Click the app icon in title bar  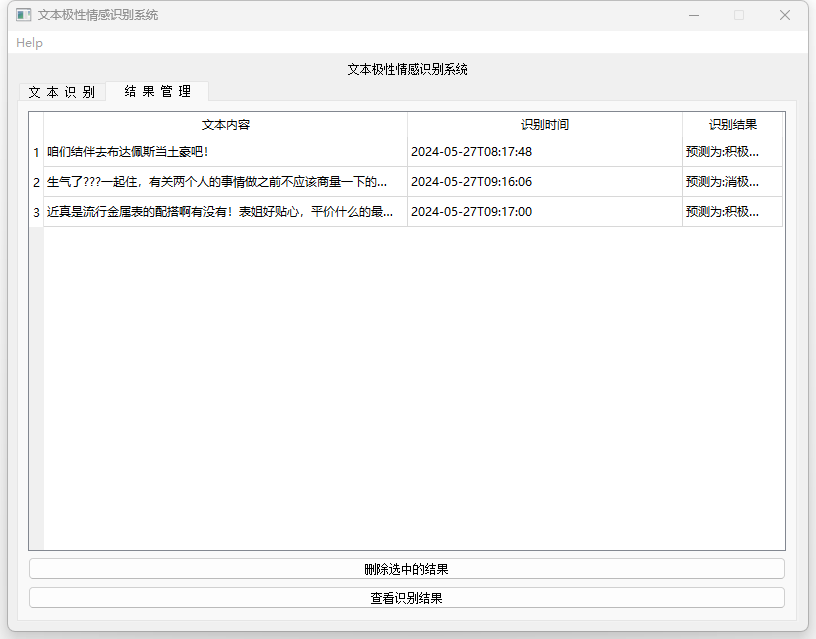coord(23,15)
